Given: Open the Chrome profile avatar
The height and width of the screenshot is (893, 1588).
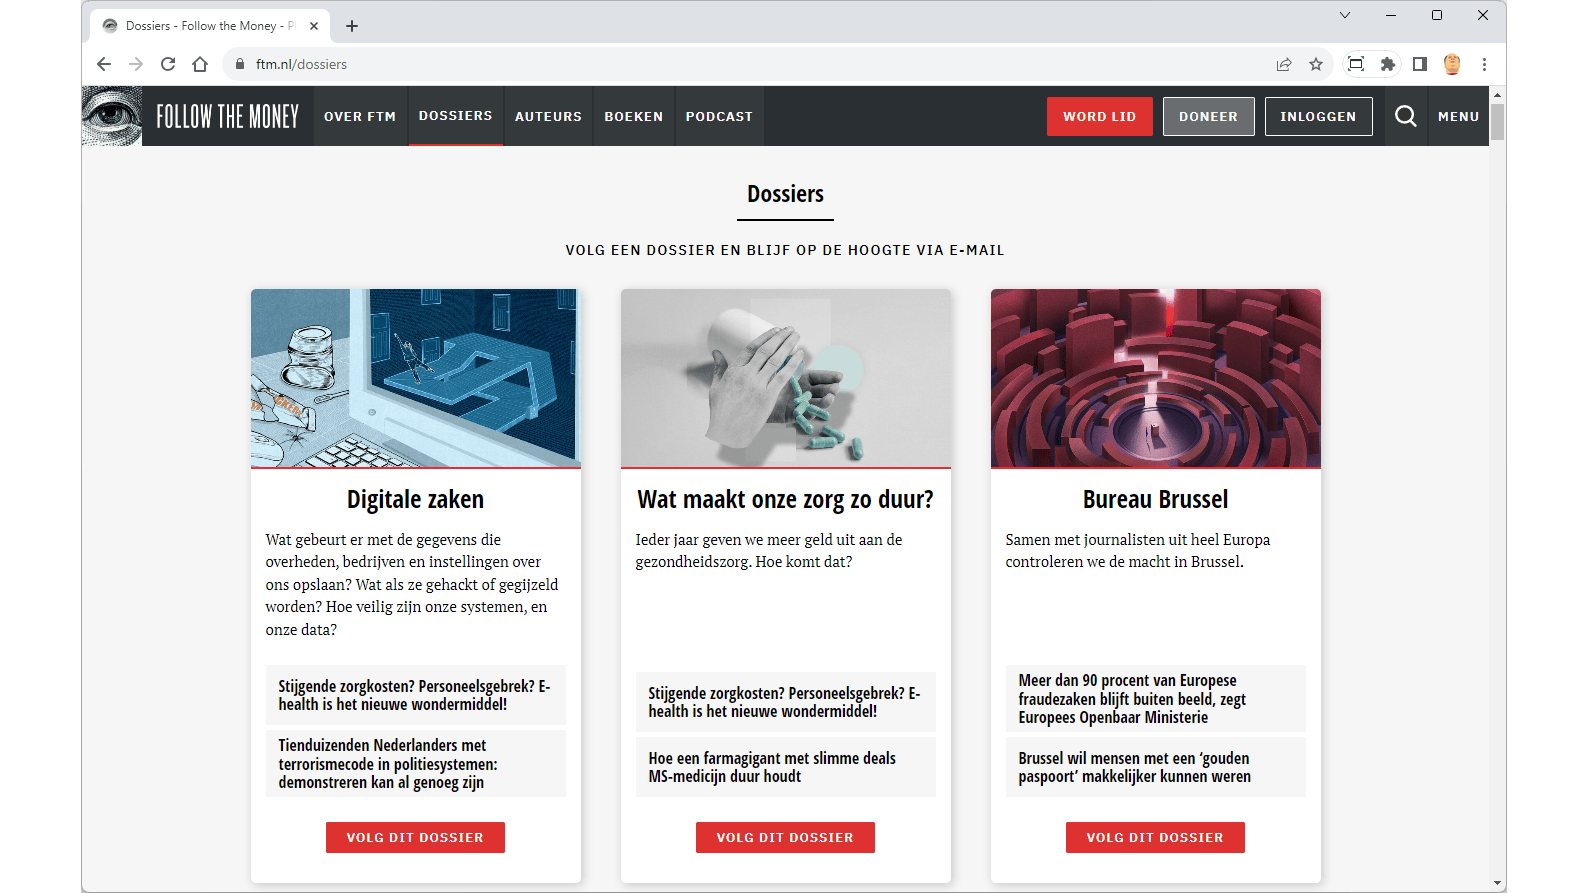Looking at the screenshot, I should click(1452, 64).
